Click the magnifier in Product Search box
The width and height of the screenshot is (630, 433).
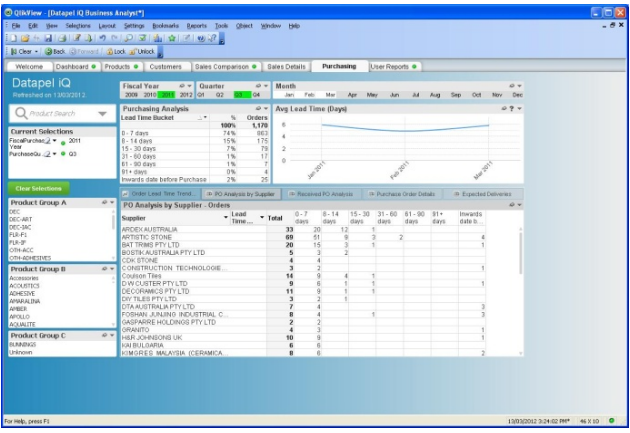click(x=21, y=113)
